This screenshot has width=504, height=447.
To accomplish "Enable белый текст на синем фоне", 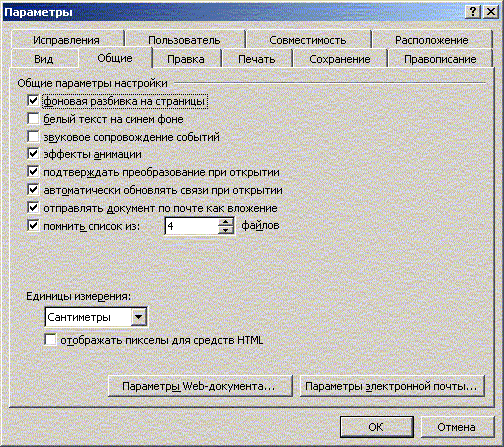I will coord(33,119).
